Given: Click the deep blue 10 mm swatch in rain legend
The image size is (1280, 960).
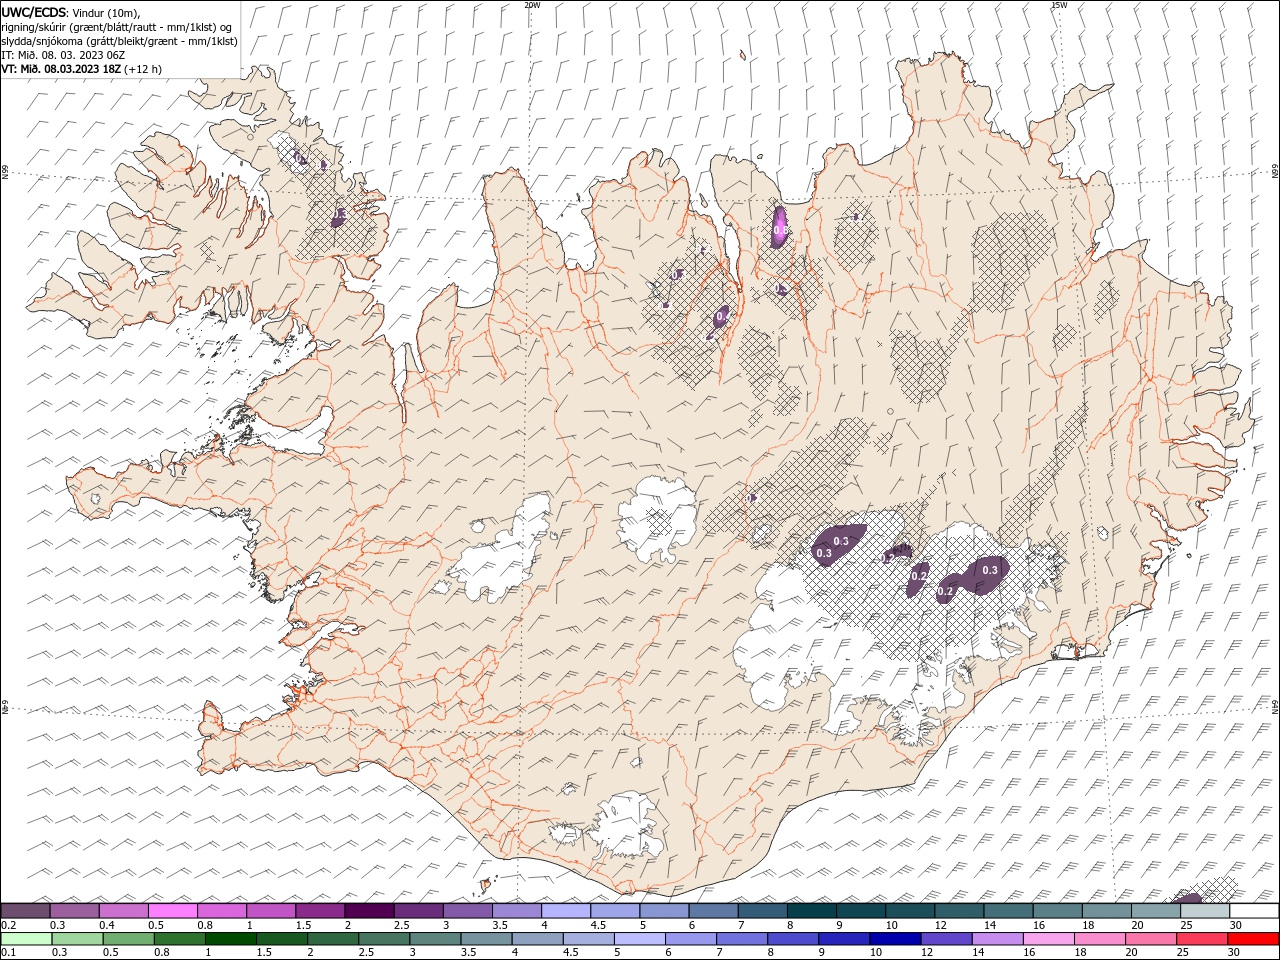Looking at the screenshot, I should [895, 940].
